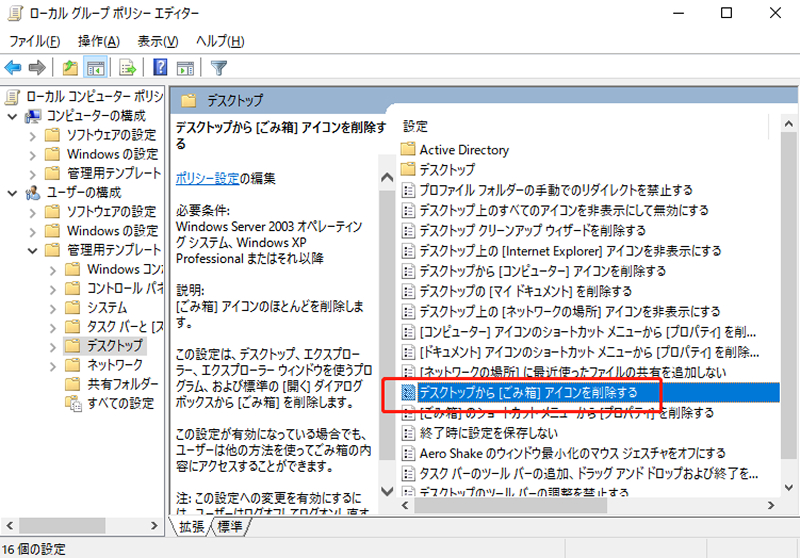800x558 pixels.
Task: Click the policy icon beside 終了時に設定を保存しない
Action: click(408, 433)
